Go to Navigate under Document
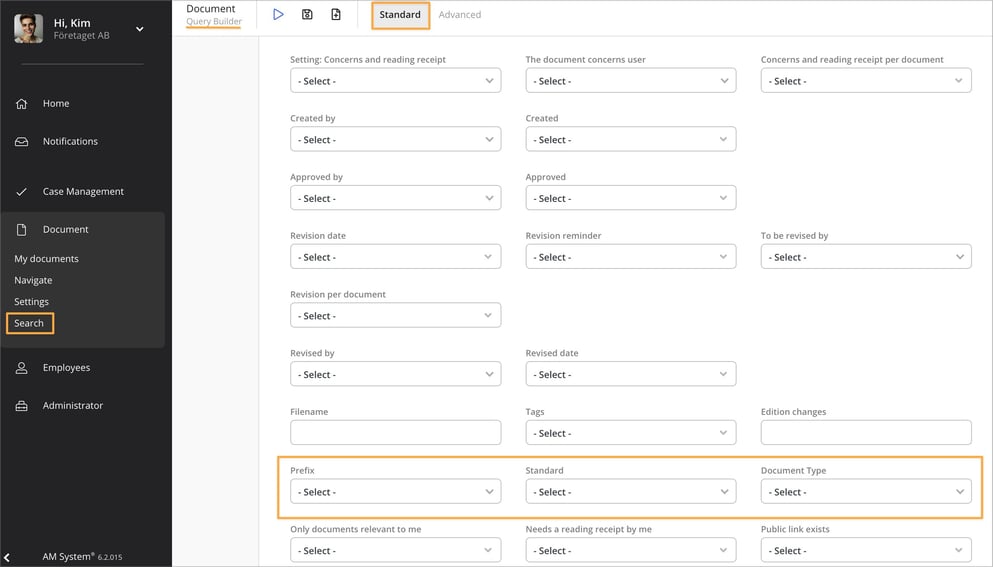The width and height of the screenshot is (993, 567). tap(33, 280)
